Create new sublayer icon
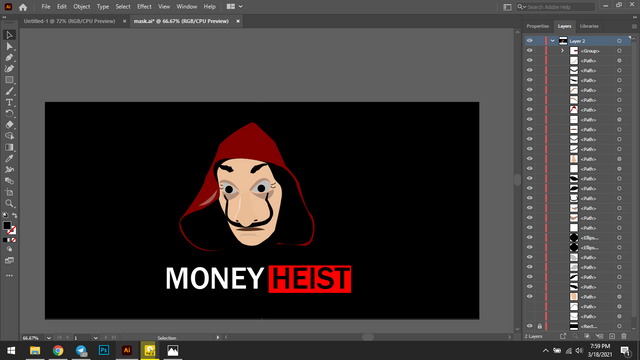 point(599,336)
